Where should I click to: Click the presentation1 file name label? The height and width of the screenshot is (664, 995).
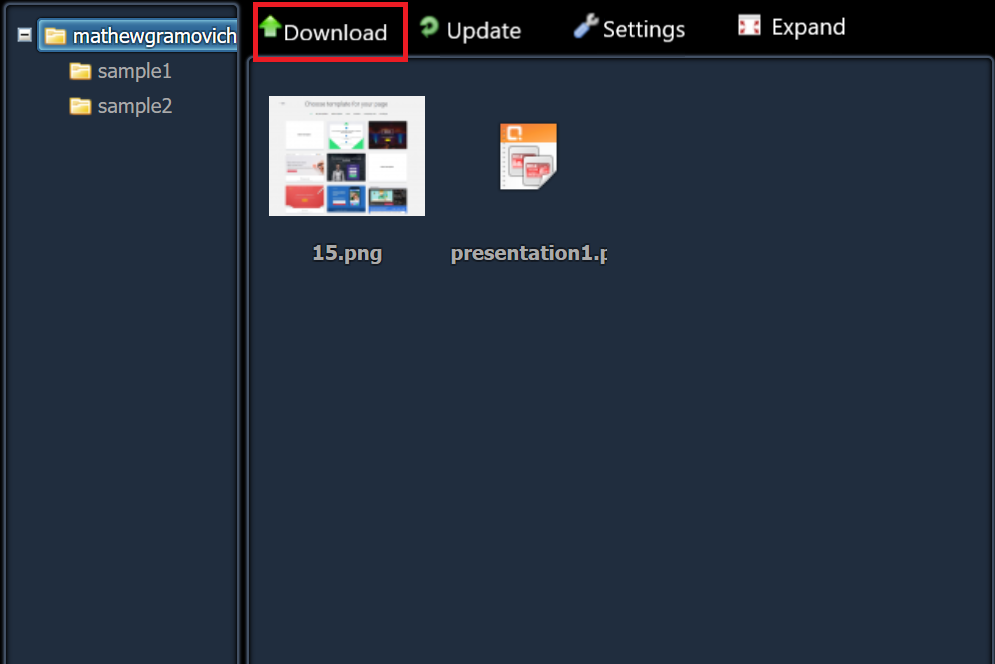click(x=529, y=253)
